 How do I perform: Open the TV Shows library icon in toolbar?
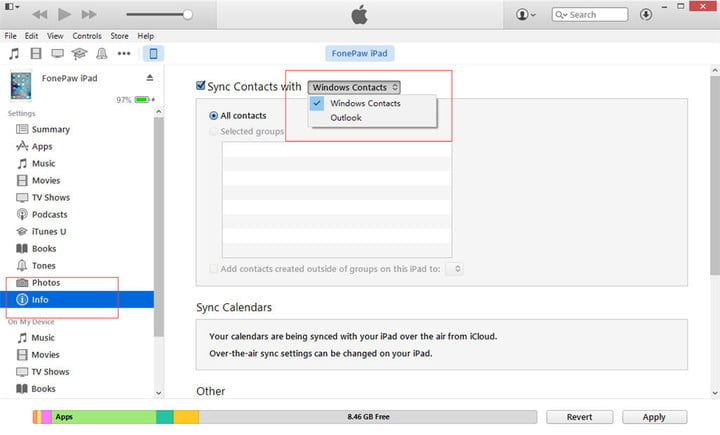pos(57,53)
